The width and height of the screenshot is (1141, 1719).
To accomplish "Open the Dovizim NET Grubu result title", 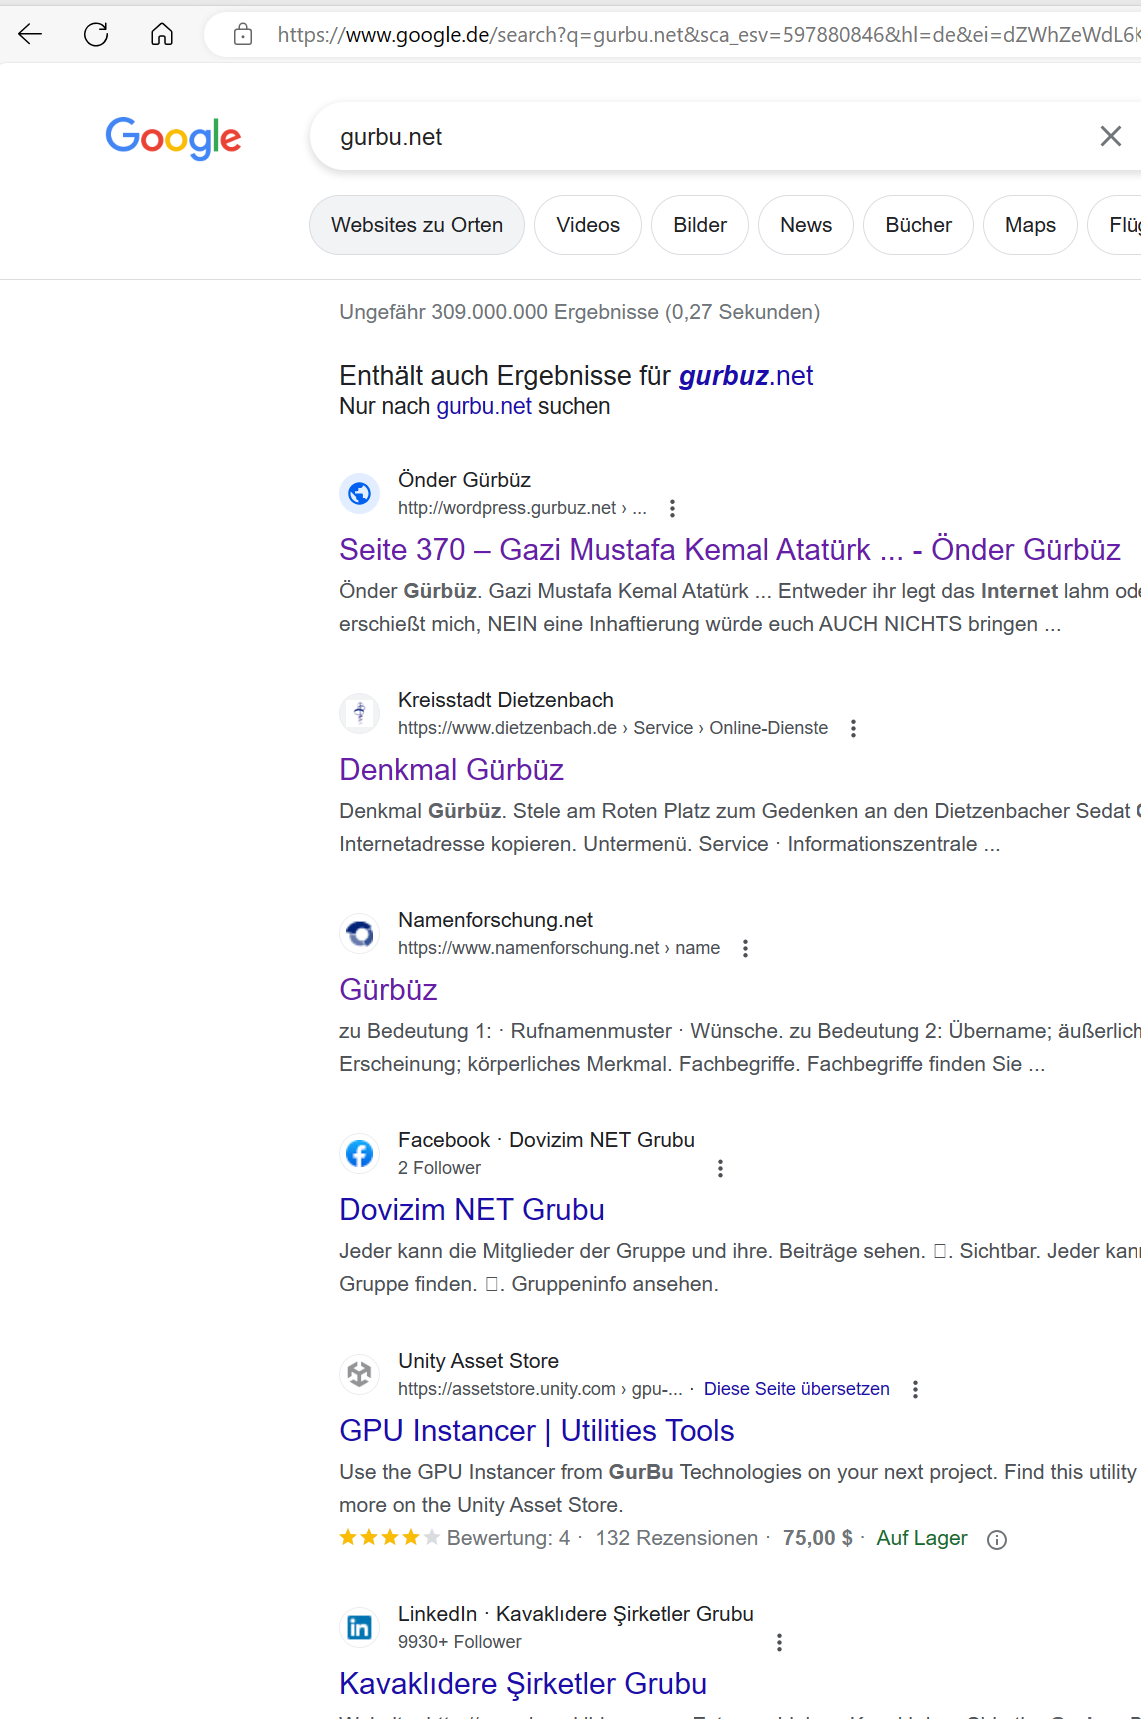I will (472, 1210).
